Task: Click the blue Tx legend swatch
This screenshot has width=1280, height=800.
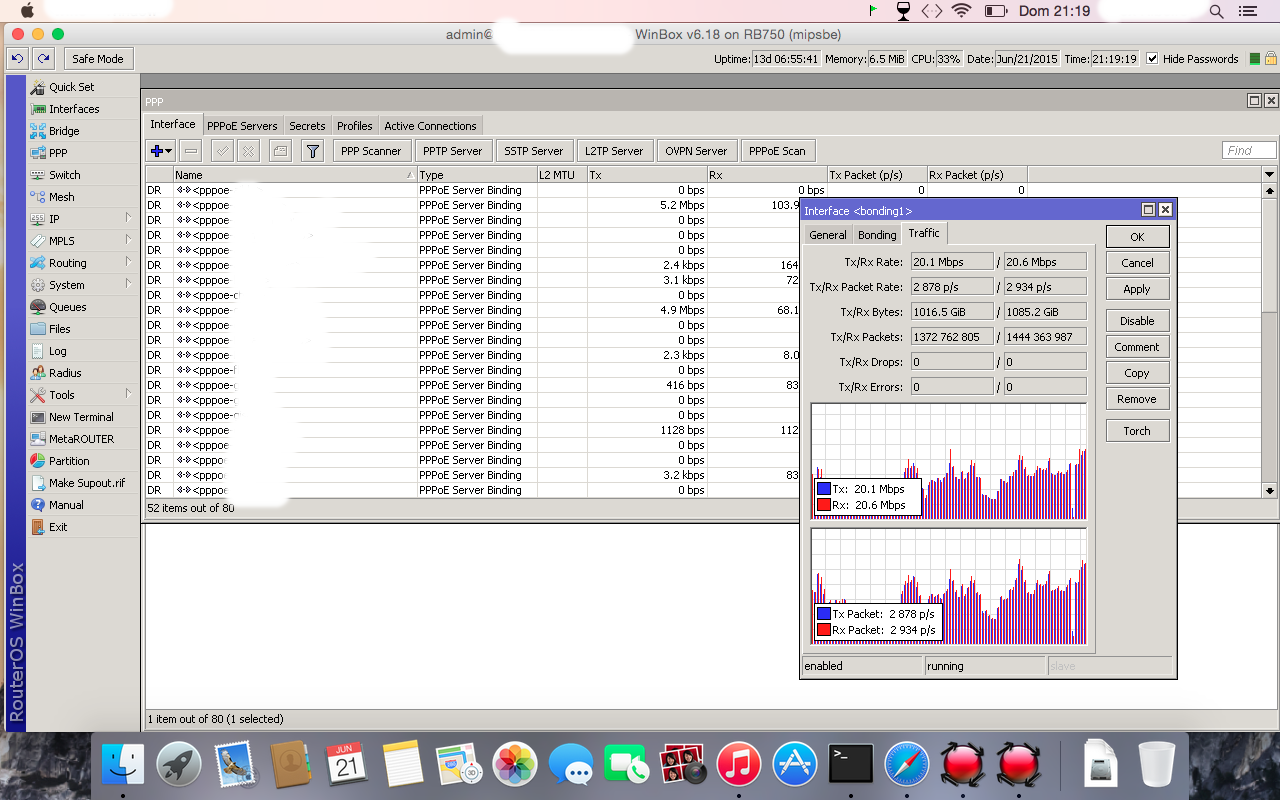Action: pos(824,489)
